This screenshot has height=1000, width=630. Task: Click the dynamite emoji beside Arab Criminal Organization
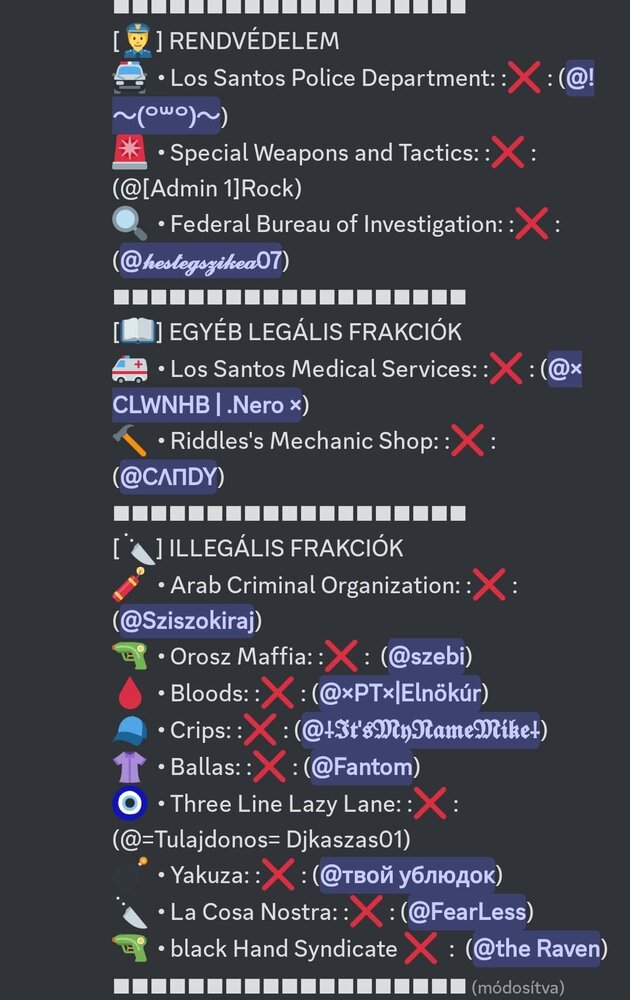[129, 585]
